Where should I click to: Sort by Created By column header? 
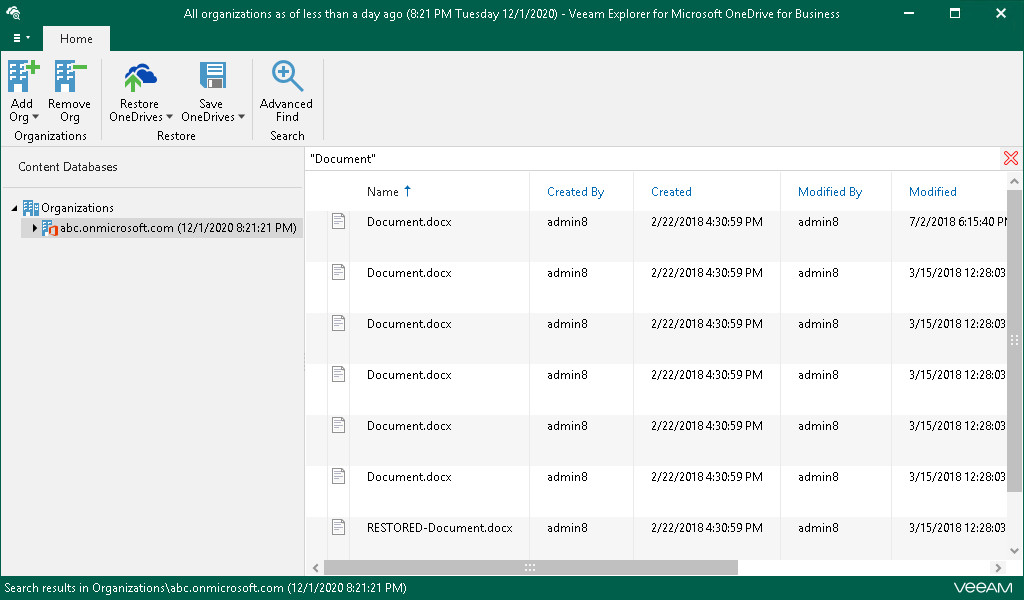pos(575,191)
